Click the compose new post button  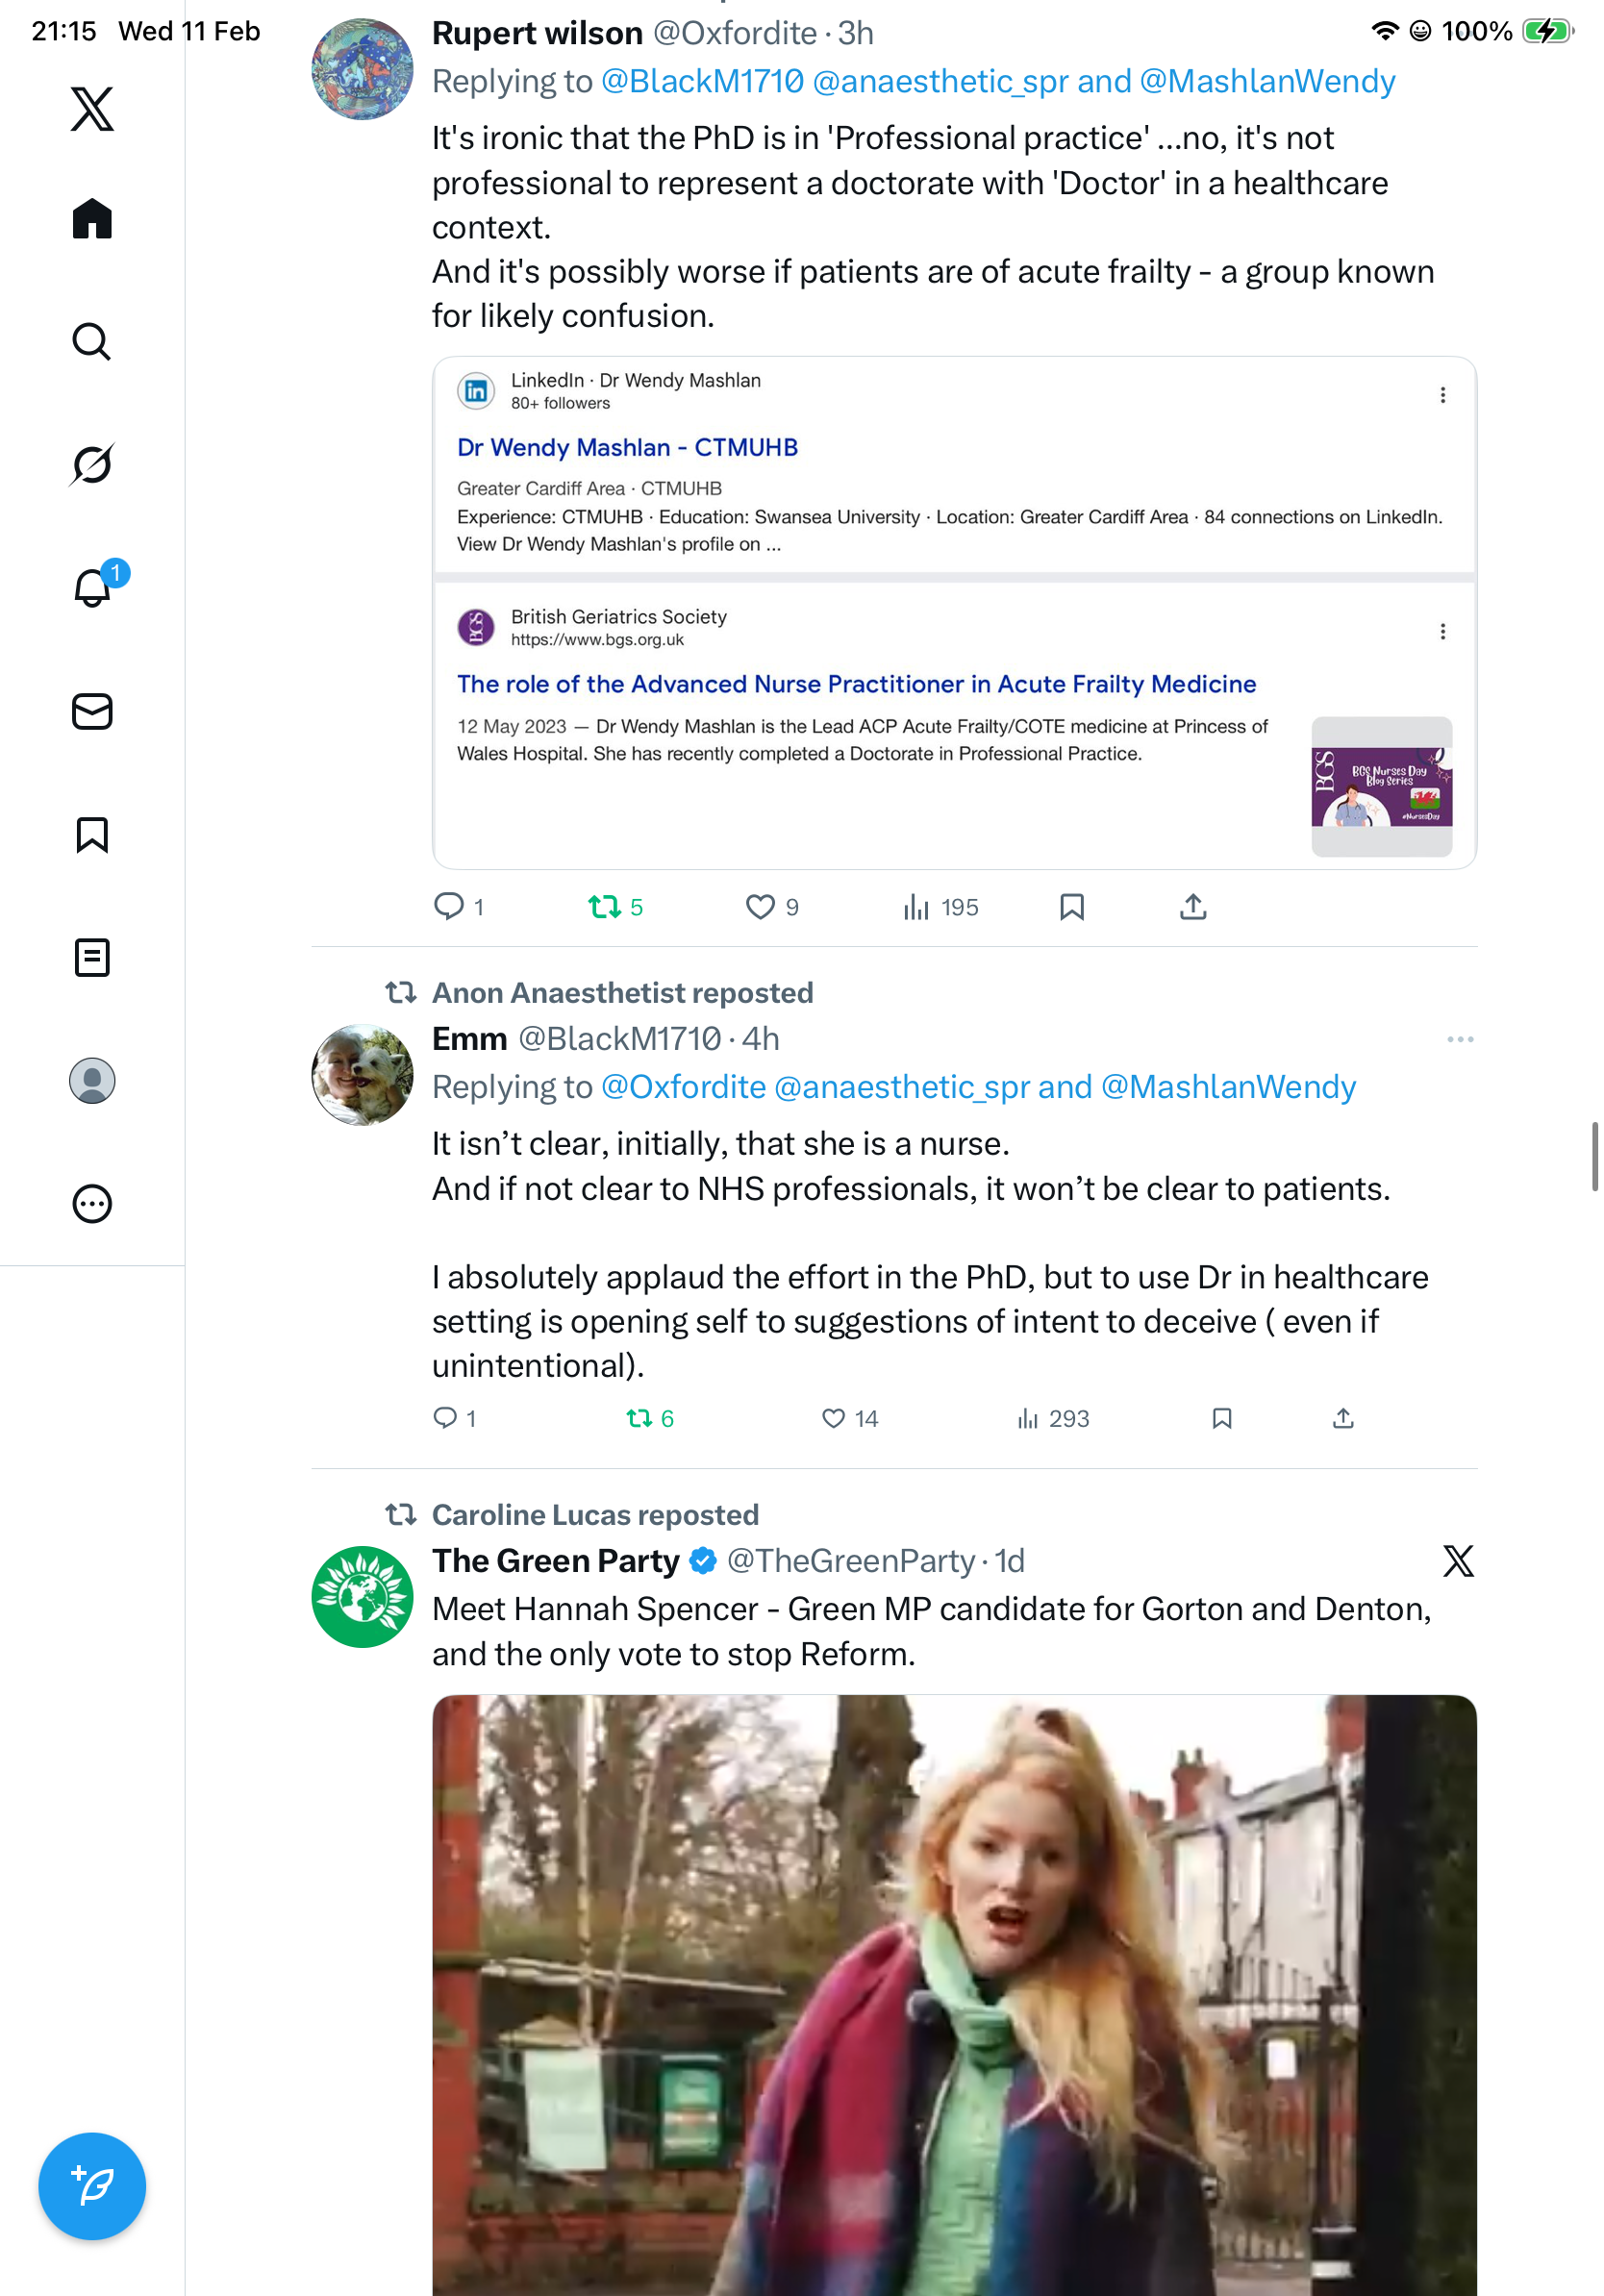click(x=92, y=2186)
